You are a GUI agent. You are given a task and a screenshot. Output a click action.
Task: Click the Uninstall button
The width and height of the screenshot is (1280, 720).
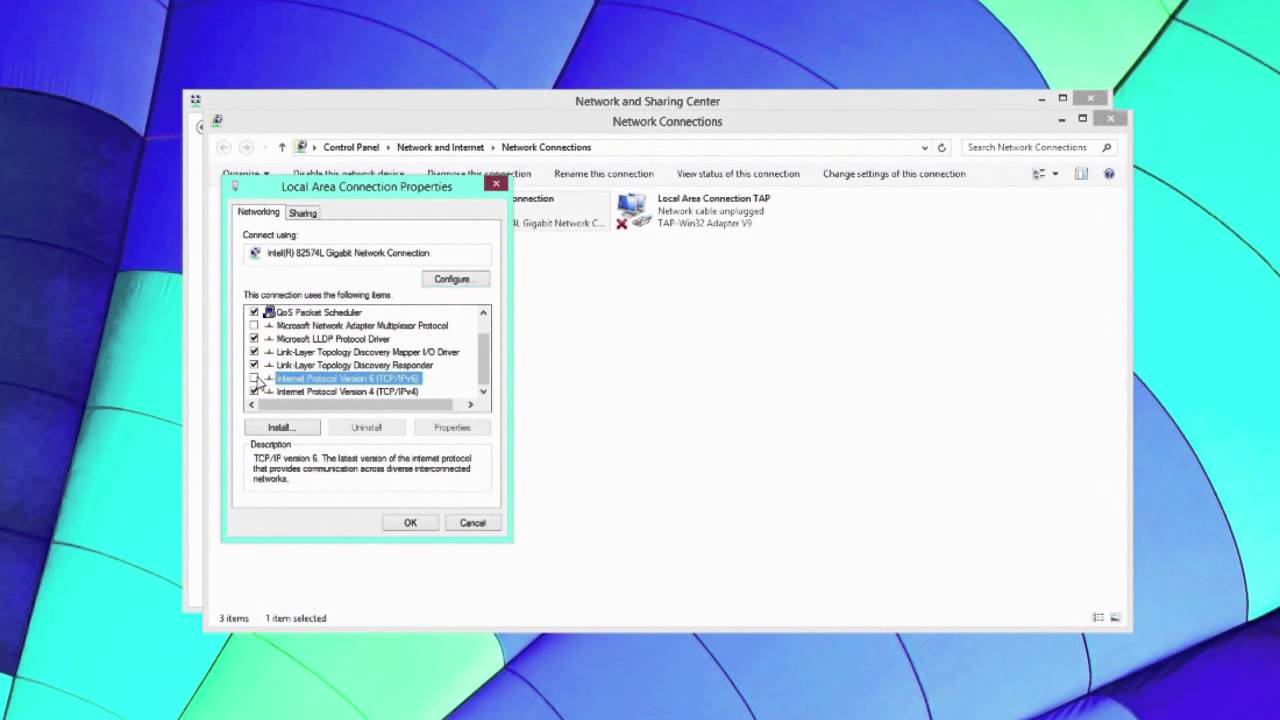tap(367, 427)
